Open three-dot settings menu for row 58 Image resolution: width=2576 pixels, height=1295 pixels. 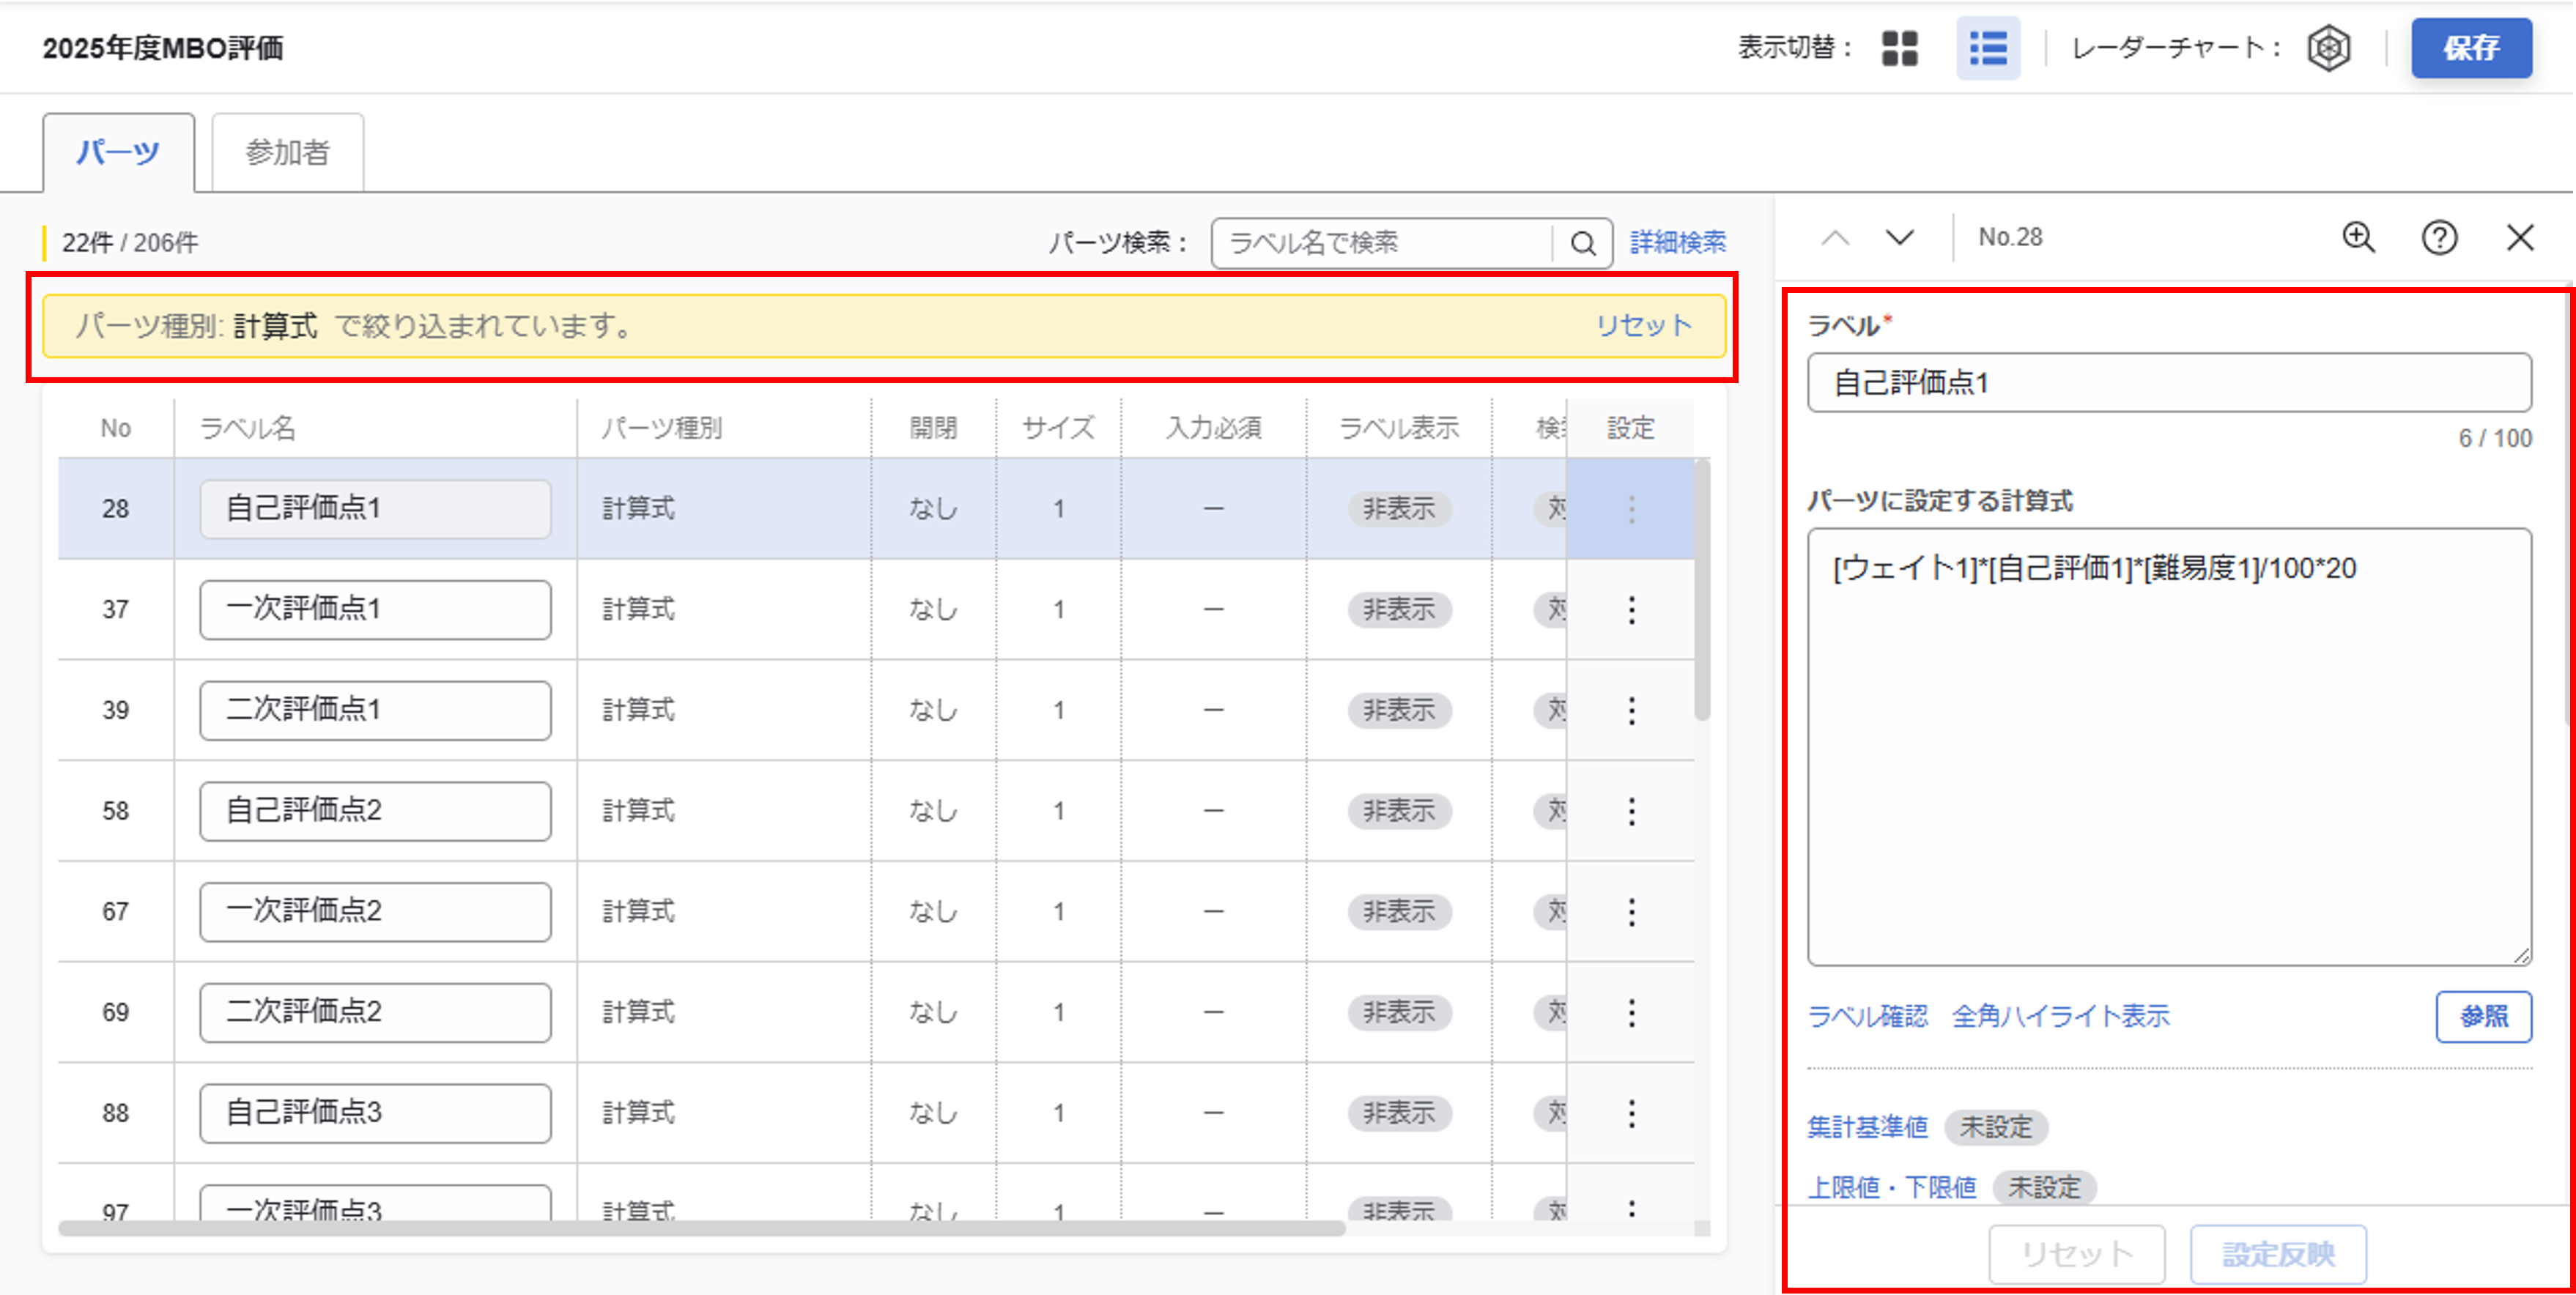(x=1631, y=811)
